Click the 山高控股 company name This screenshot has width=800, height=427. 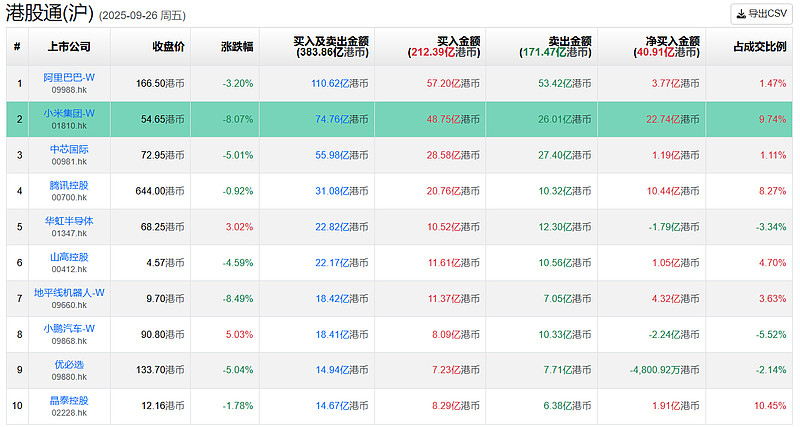(69, 257)
